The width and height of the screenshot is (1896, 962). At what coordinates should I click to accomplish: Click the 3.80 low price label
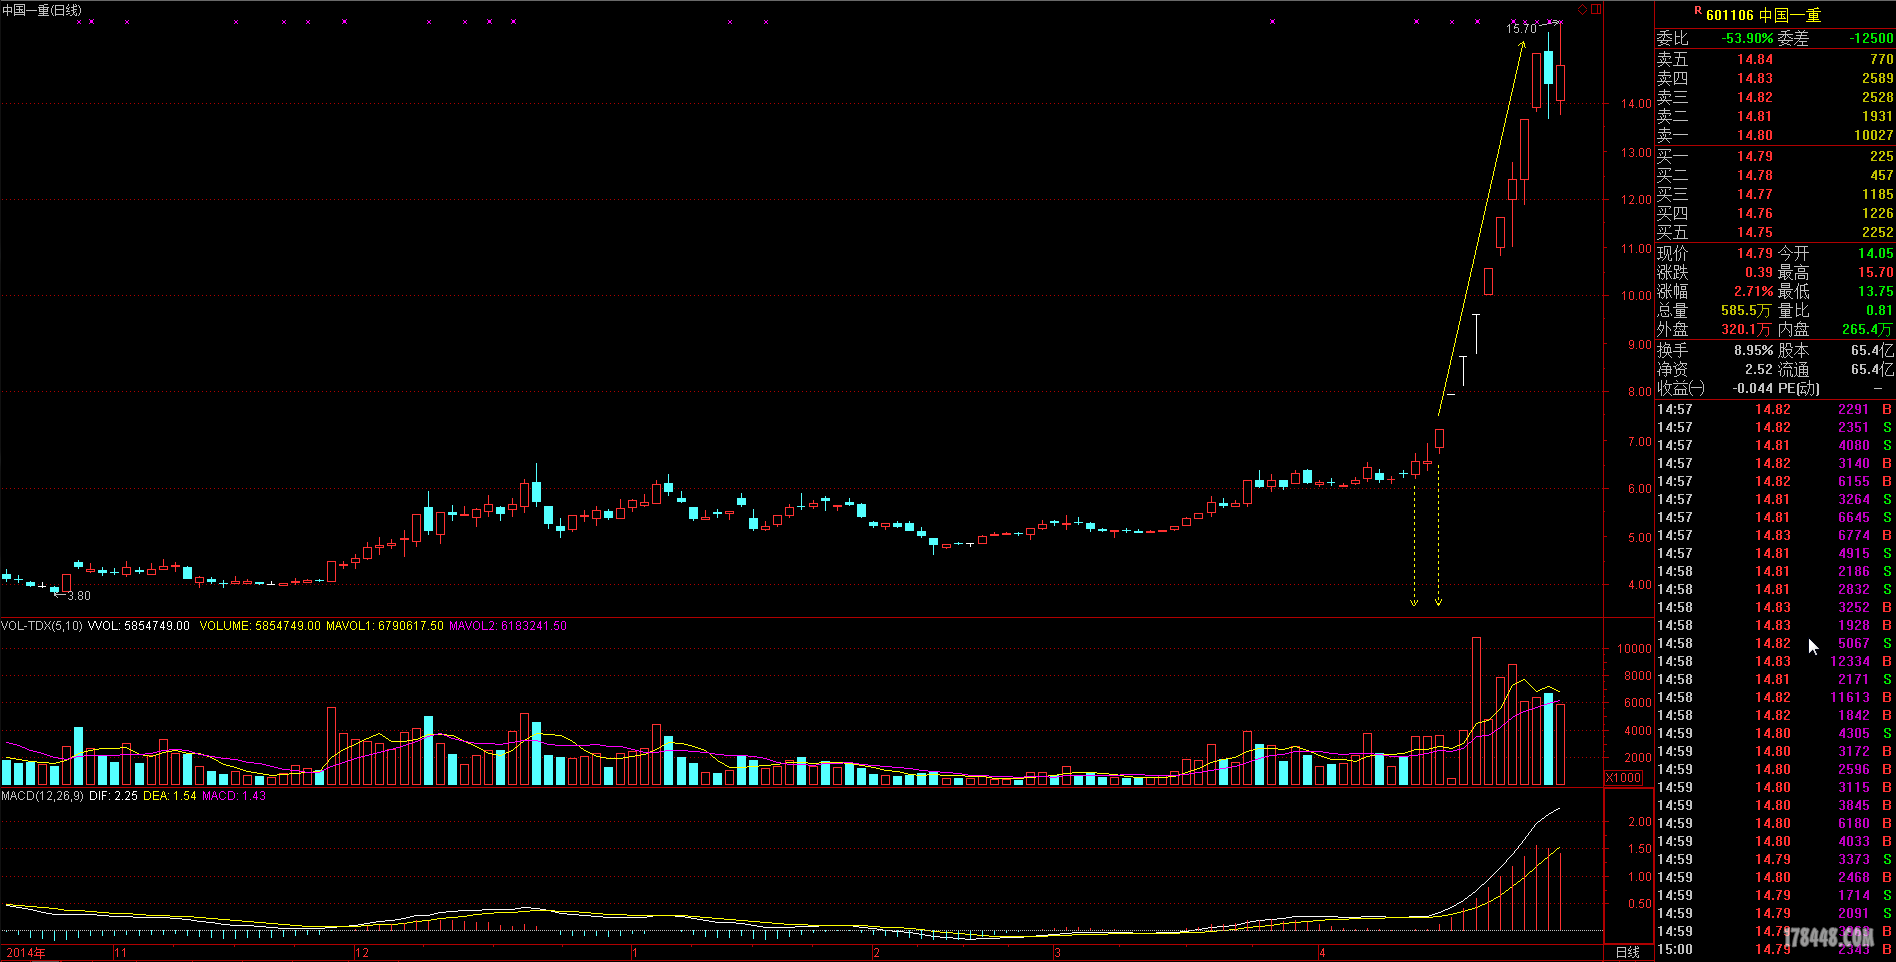pyautogui.click(x=78, y=596)
